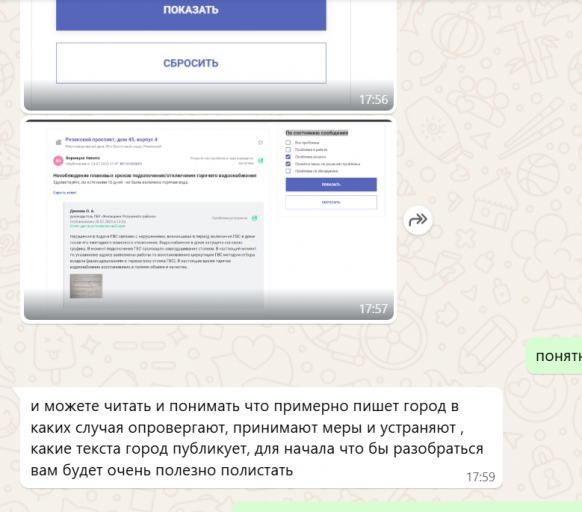Click the gray reply text block about ГВС
The height and width of the screenshot is (512, 582).
163,251
